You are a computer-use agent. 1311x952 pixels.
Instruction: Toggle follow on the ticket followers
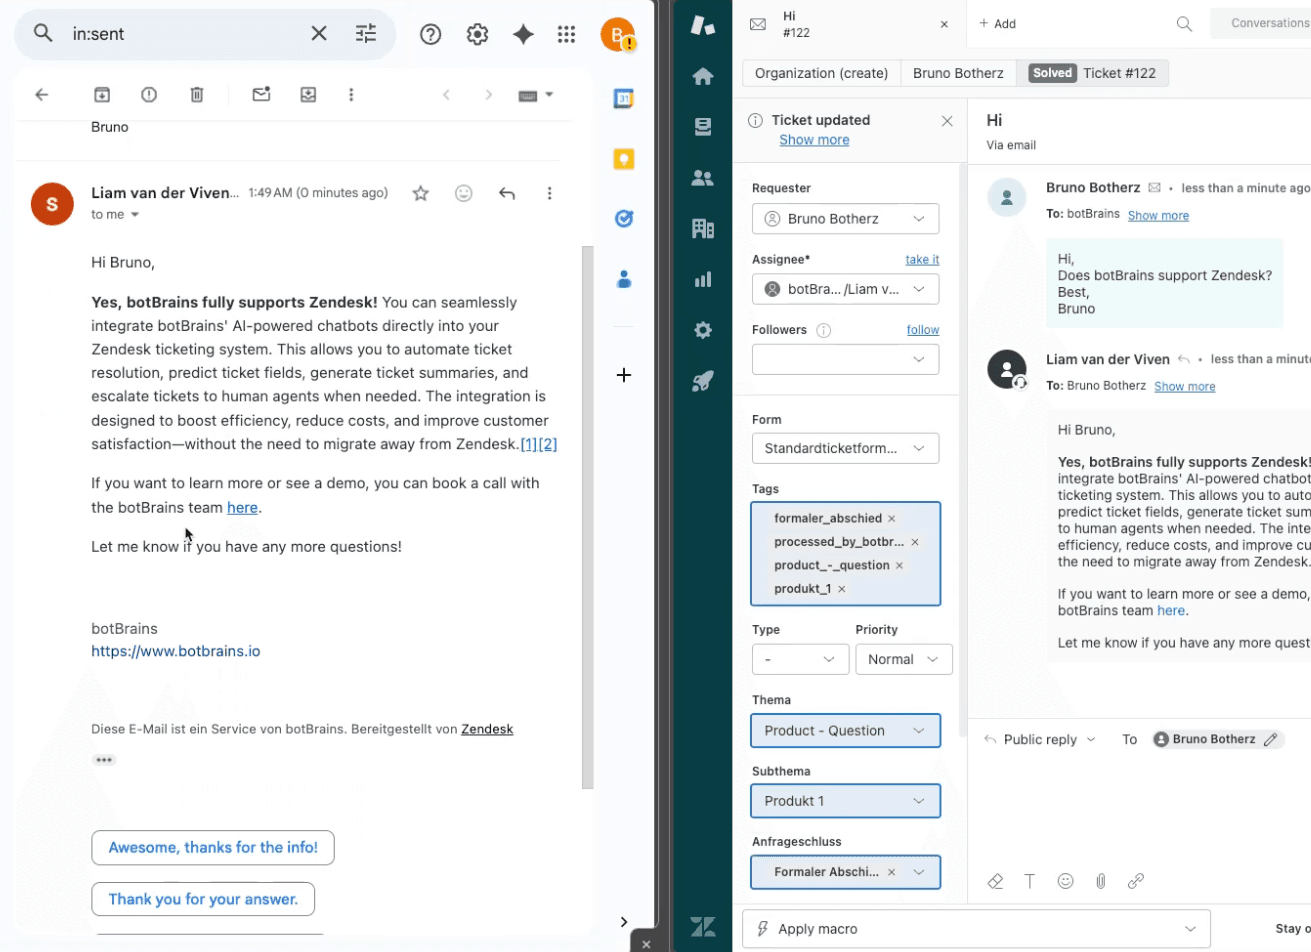[922, 329]
